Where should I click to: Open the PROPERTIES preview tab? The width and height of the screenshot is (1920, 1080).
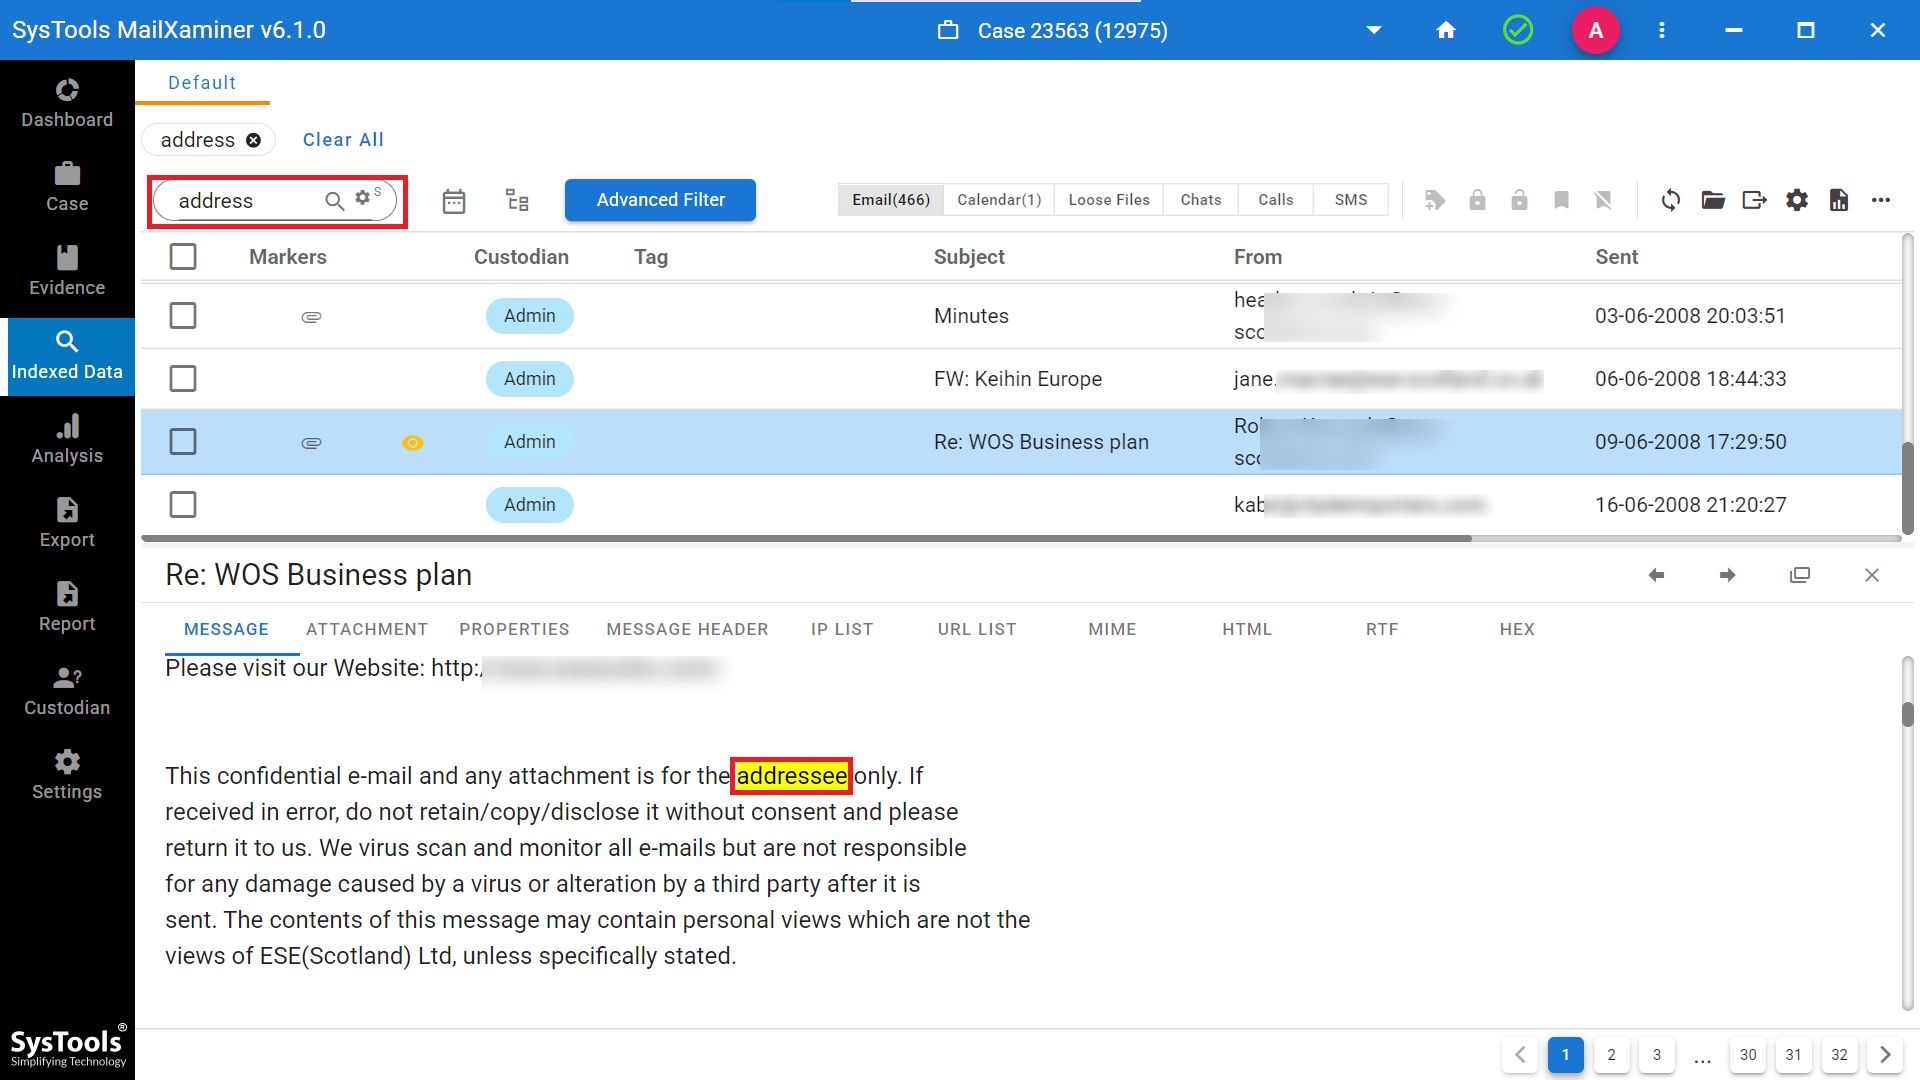coord(514,630)
